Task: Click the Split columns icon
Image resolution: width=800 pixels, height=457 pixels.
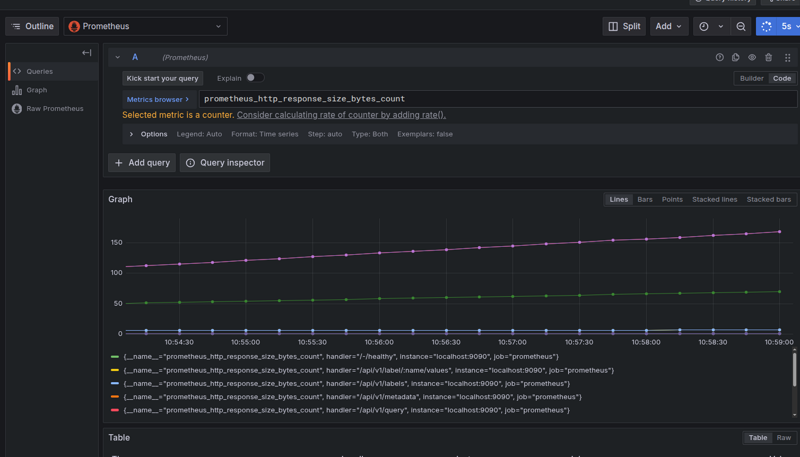Action: point(613,26)
